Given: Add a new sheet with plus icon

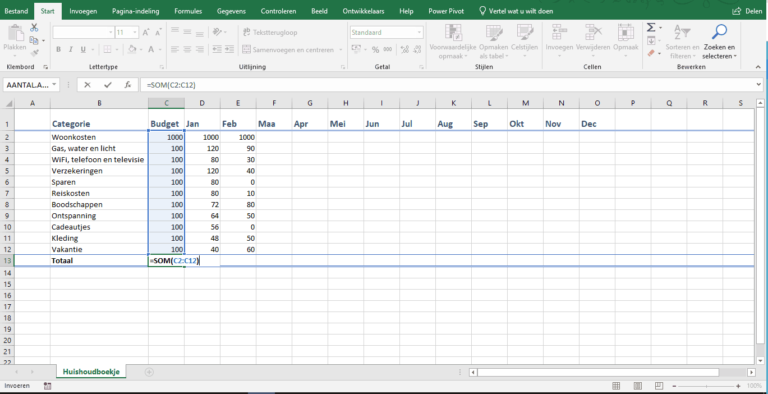Looking at the screenshot, I should (149, 372).
